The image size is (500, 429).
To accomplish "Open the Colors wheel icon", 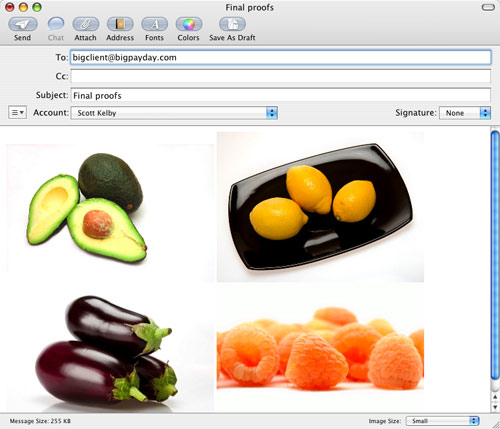I will (x=189, y=24).
